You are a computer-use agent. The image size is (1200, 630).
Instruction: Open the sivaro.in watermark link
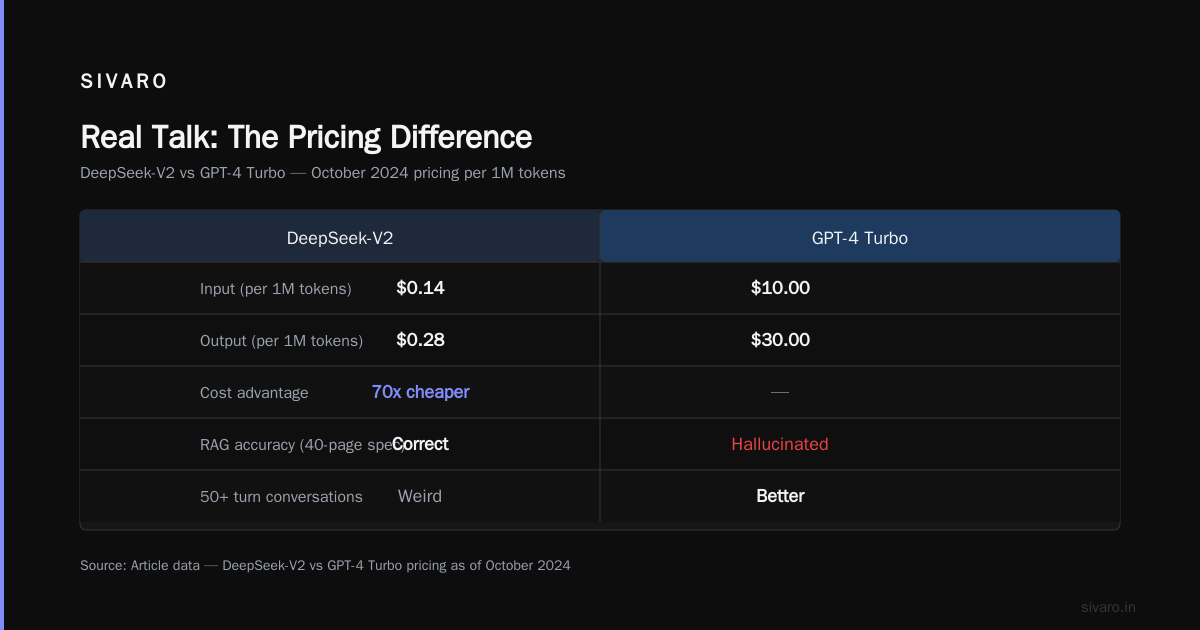[1108, 607]
